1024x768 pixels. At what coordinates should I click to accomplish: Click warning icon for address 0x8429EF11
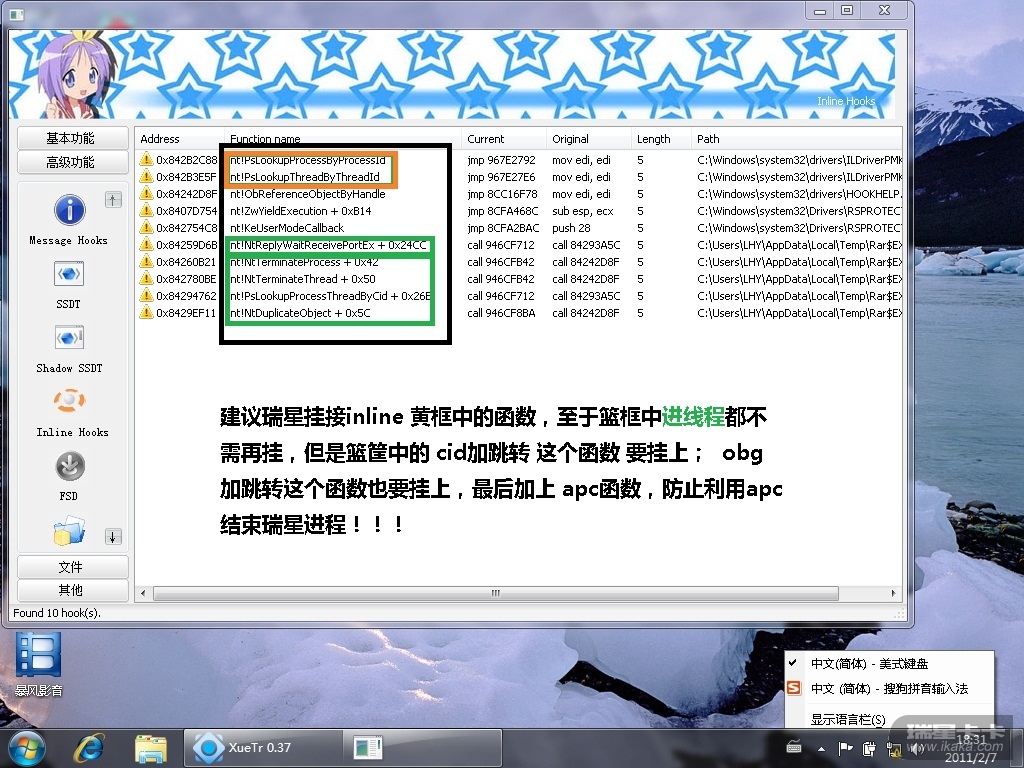(146, 312)
